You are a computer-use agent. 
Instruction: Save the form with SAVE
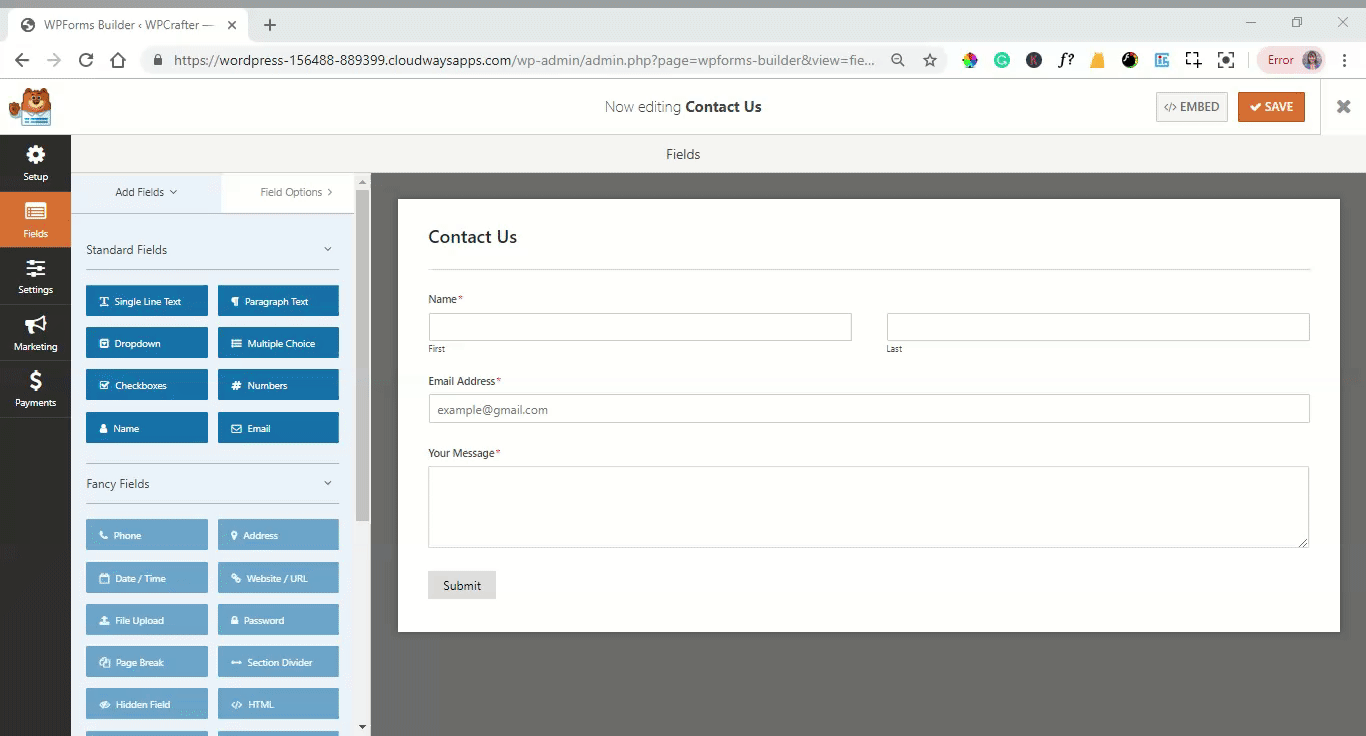point(1271,107)
